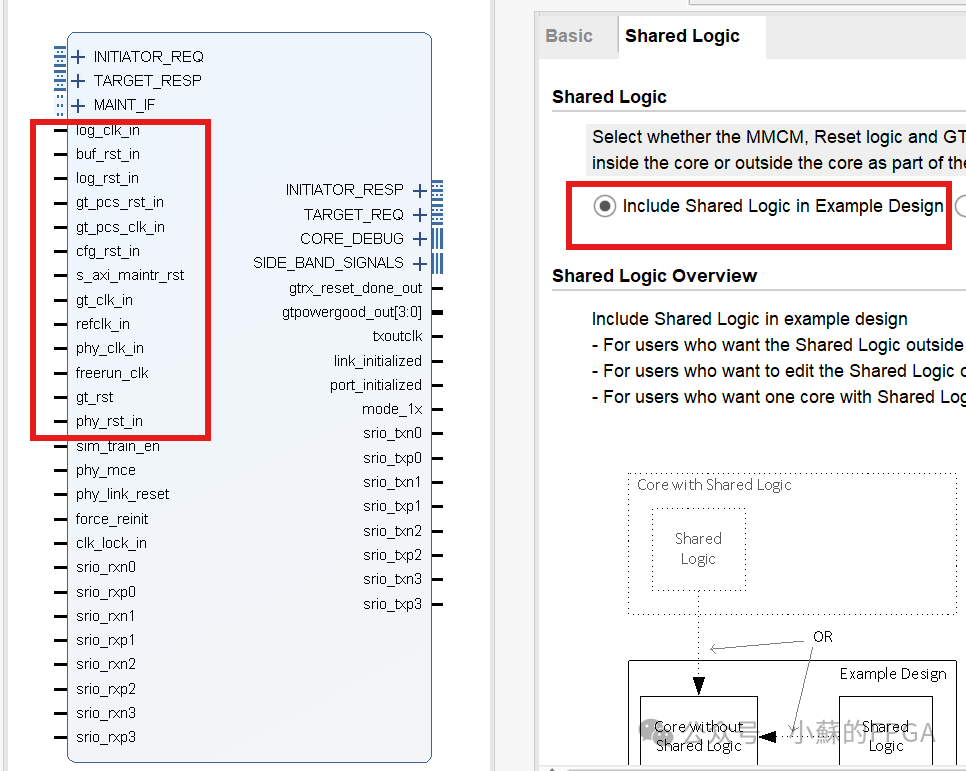The width and height of the screenshot is (966, 771).
Task: Expand the SIDE_BAND_SIGNALS interface
Action: [x=420, y=263]
